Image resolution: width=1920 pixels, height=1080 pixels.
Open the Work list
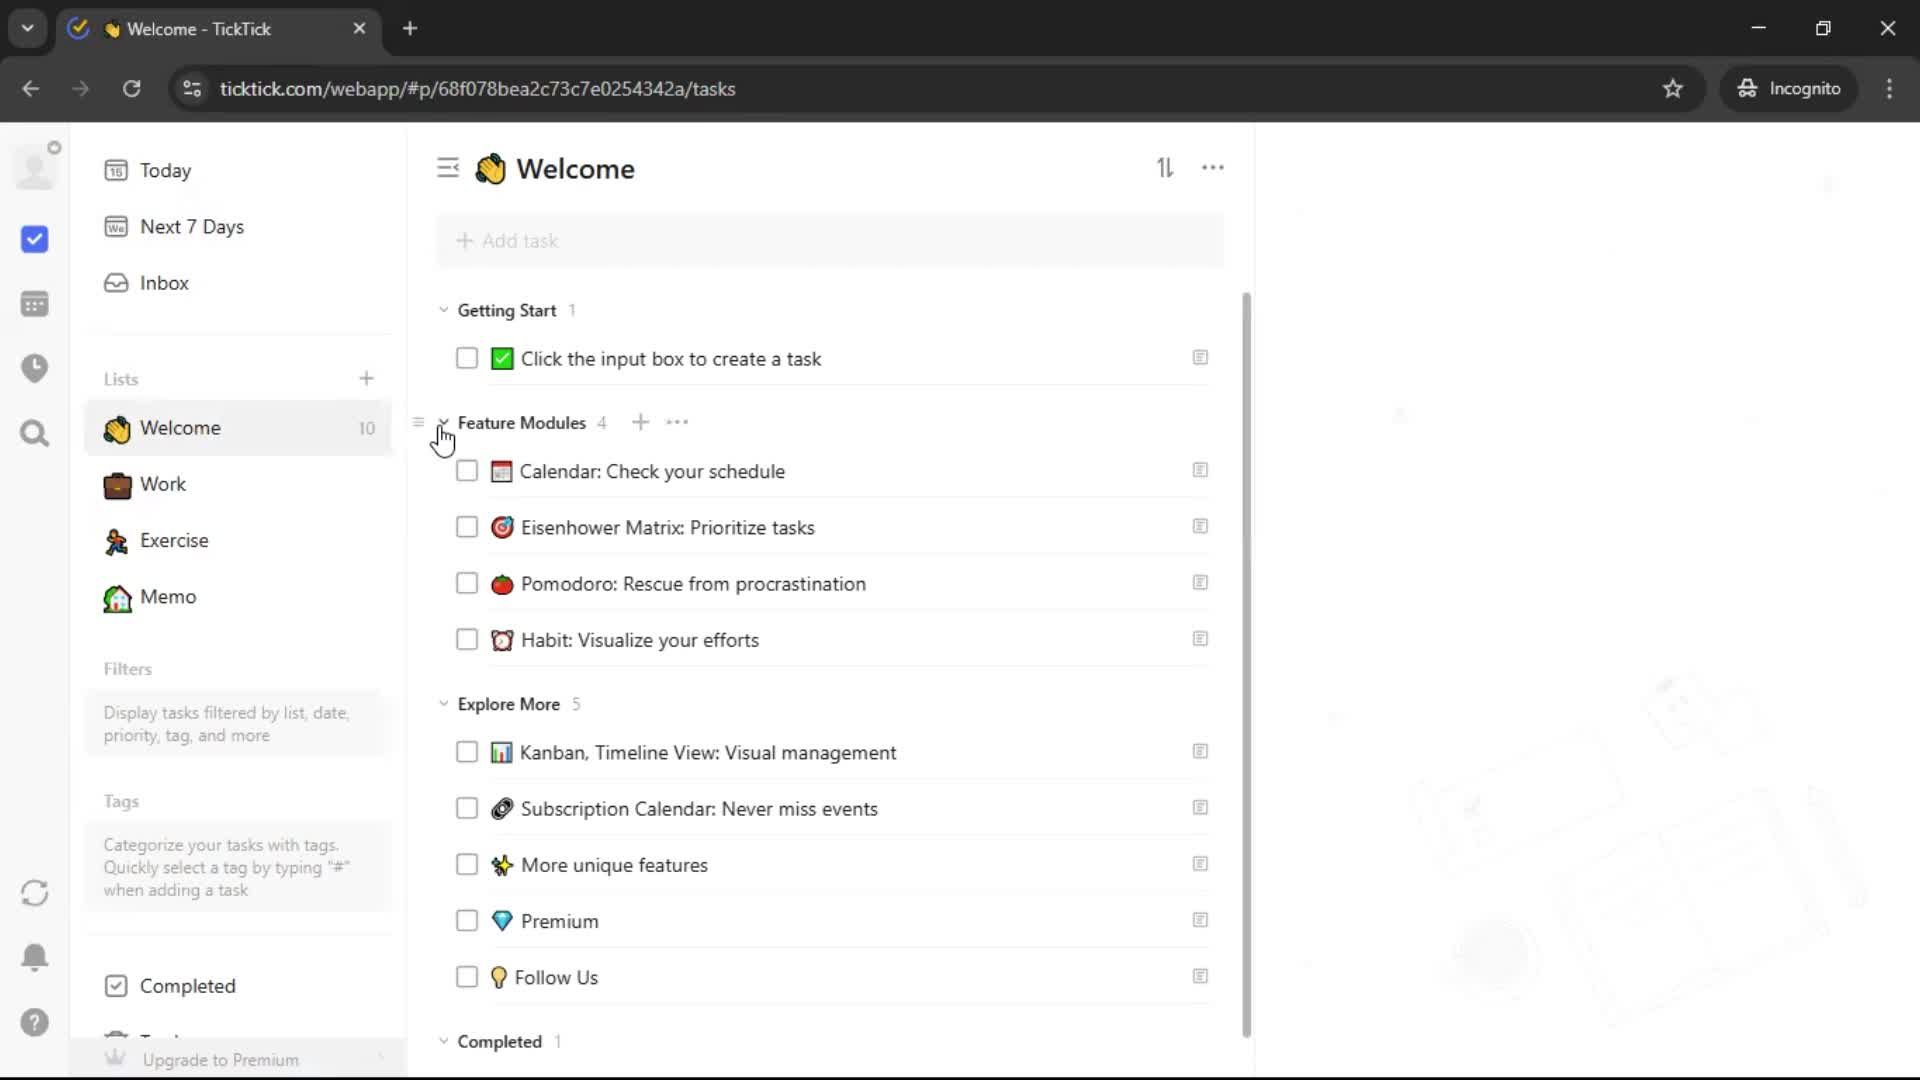tap(163, 484)
